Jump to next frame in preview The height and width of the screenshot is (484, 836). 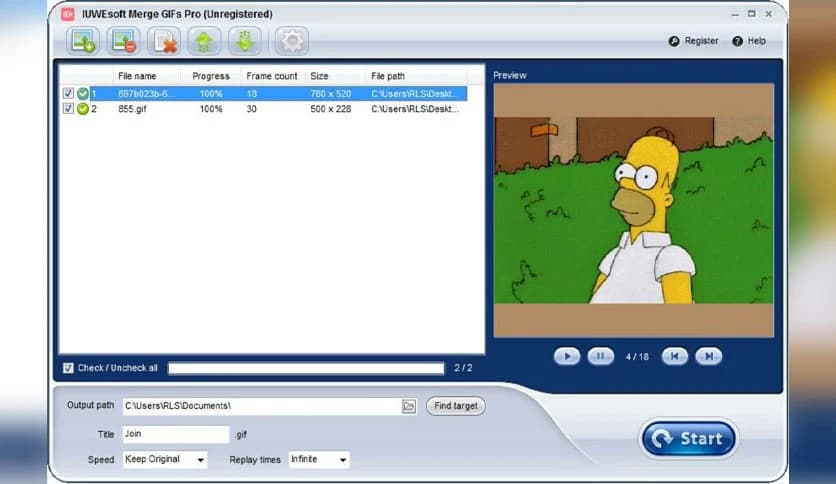pyautogui.click(x=709, y=356)
